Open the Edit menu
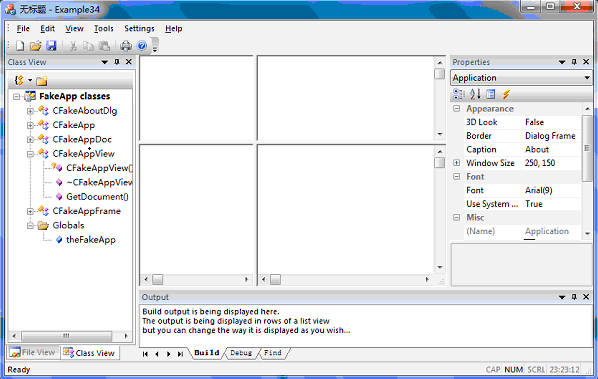 coord(47,29)
